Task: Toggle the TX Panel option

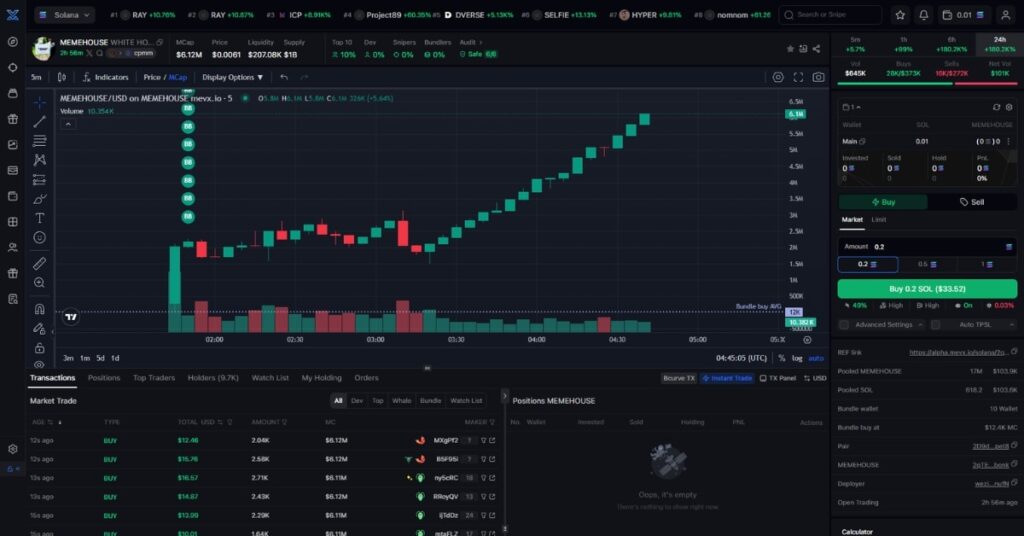Action: point(778,378)
